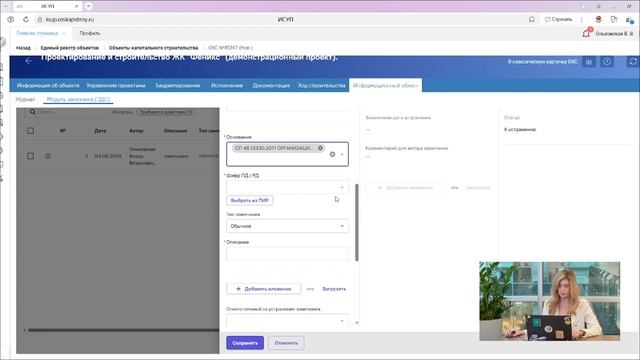Click the scroll-down arrow of the form panel
The image size is (640, 360).
[357, 323]
